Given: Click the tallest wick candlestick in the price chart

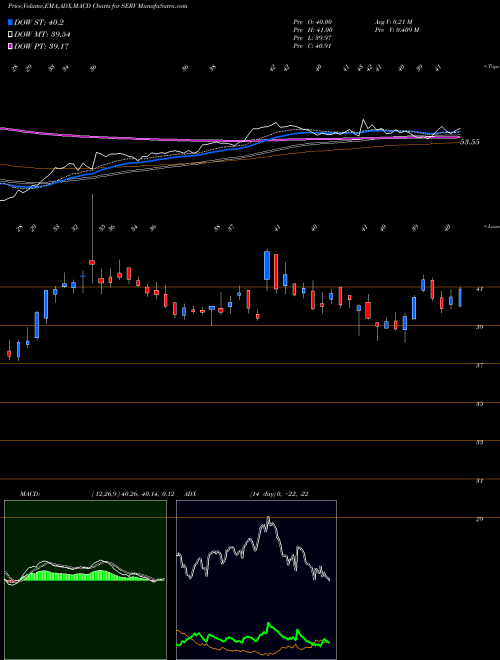Looking at the screenshot, I should click(92, 240).
